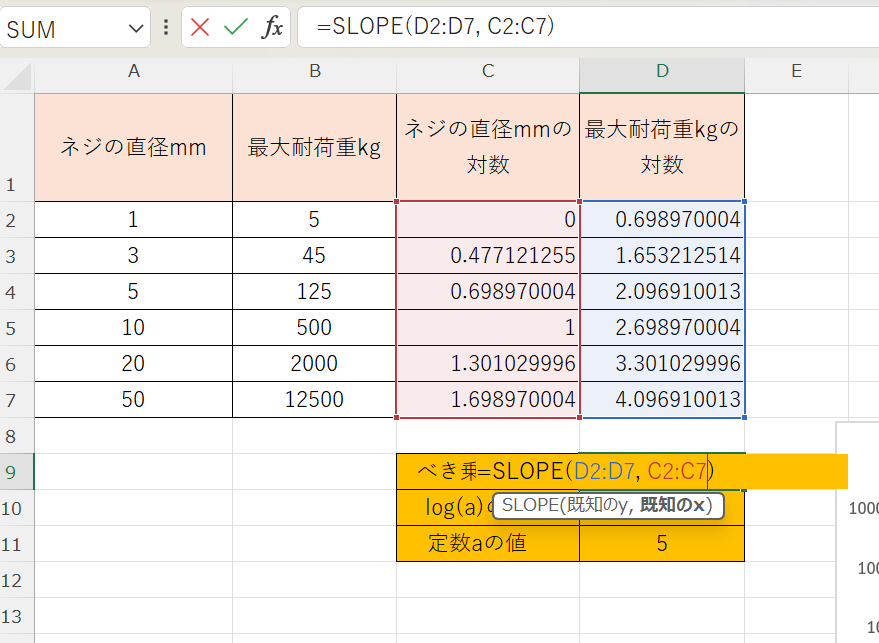
Task: Click the SLOPE function name in tooltip
Action: (532, 506)
